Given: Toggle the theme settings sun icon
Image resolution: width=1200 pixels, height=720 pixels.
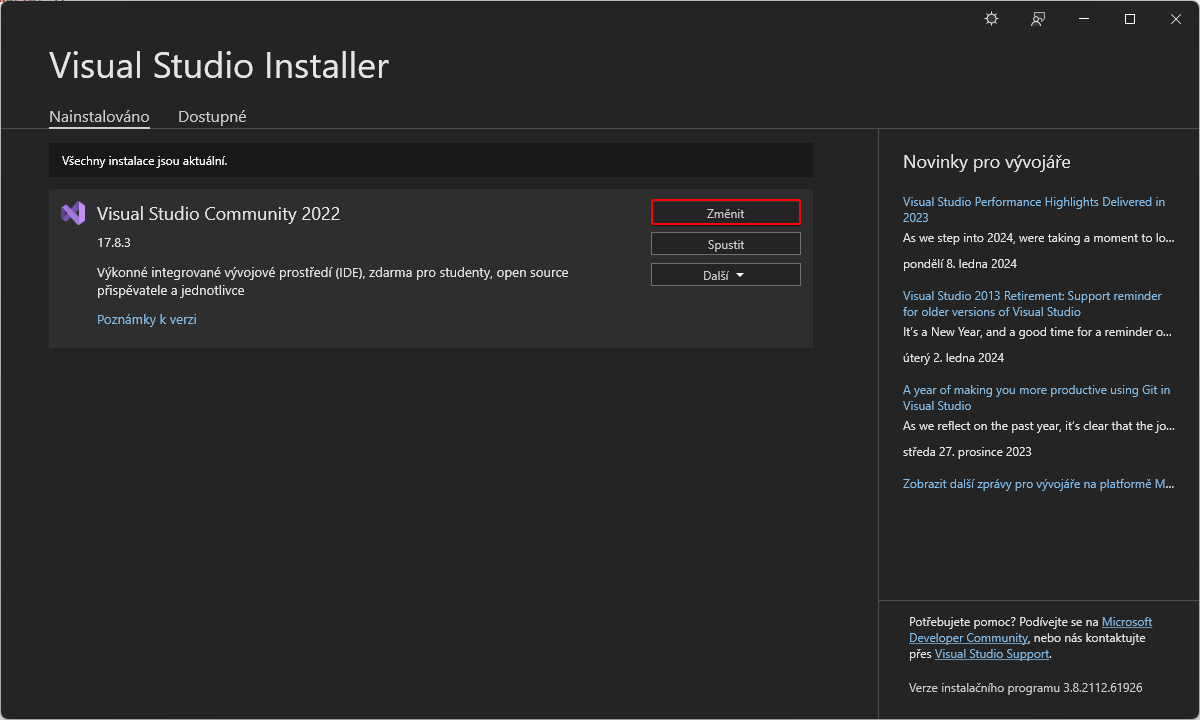Looking at the screenshot, I should pyautogui.click(x=991, y=19).
